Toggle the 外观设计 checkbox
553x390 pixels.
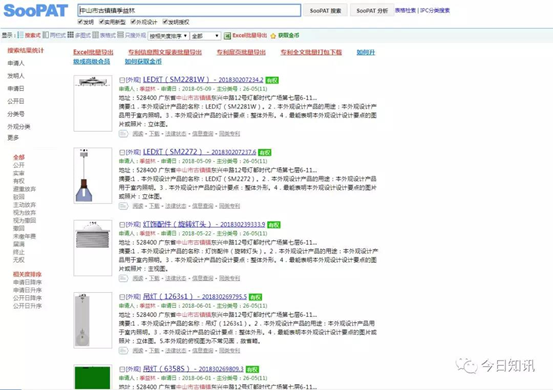pos(133,22)
